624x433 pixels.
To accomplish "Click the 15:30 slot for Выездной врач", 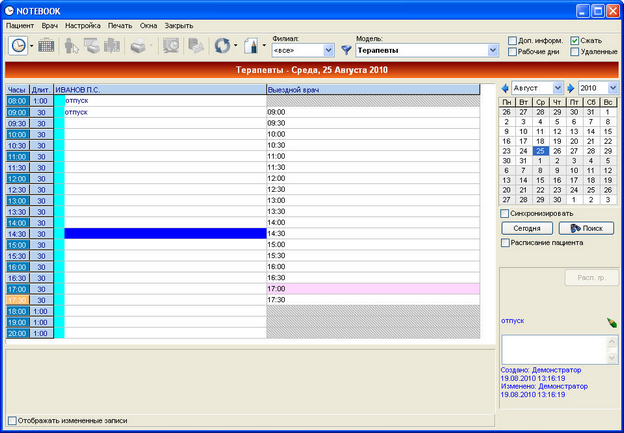I will pyautogui.click(x=373, y=256).
